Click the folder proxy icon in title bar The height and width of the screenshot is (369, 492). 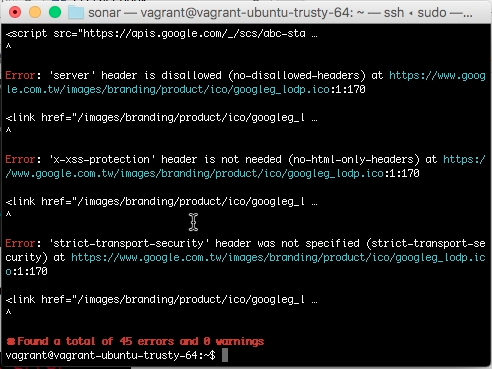coord(76,13)
